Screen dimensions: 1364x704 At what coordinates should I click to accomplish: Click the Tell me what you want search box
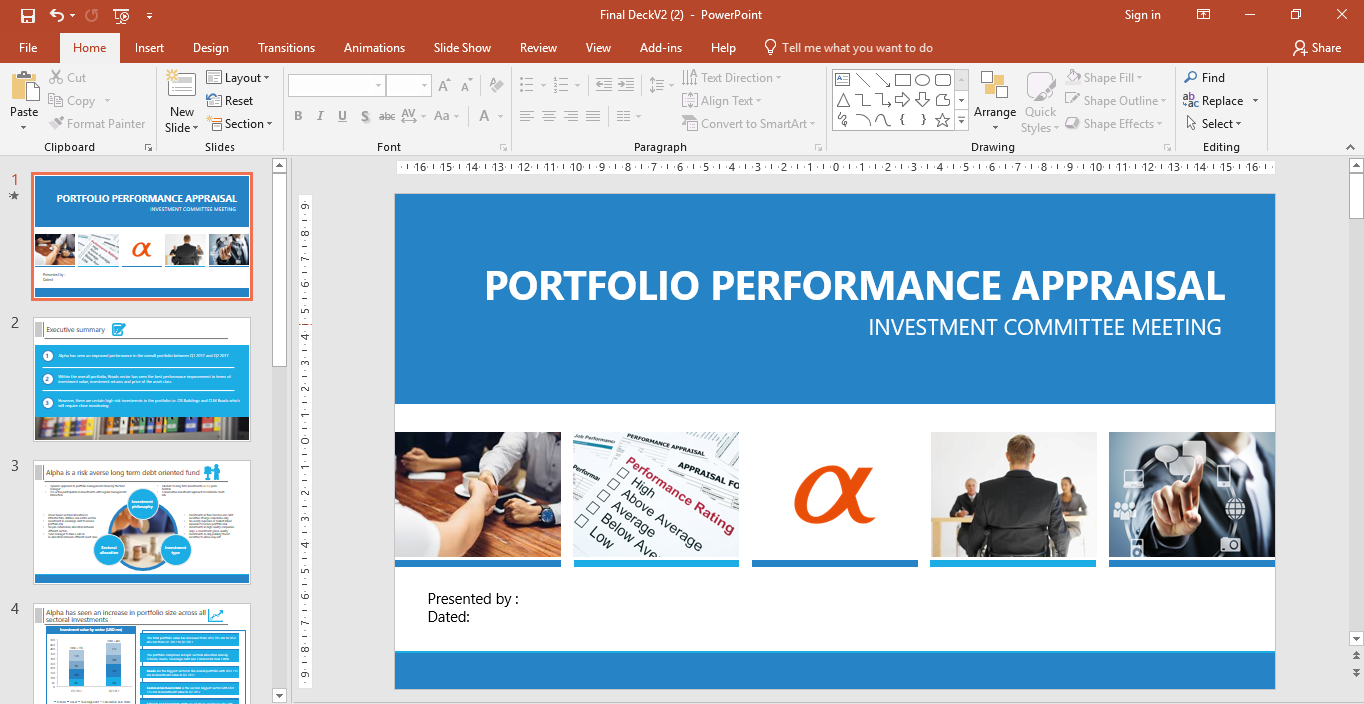848,48
